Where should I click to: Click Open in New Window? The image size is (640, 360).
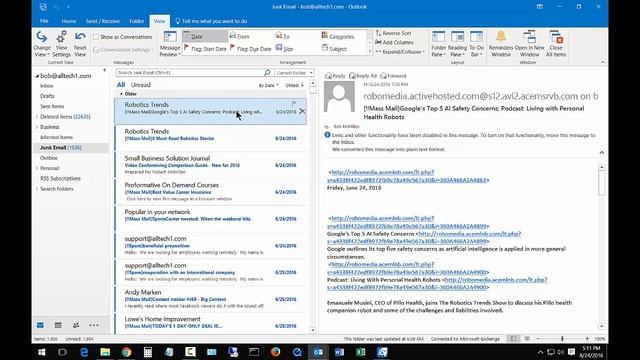click(529, 44)
